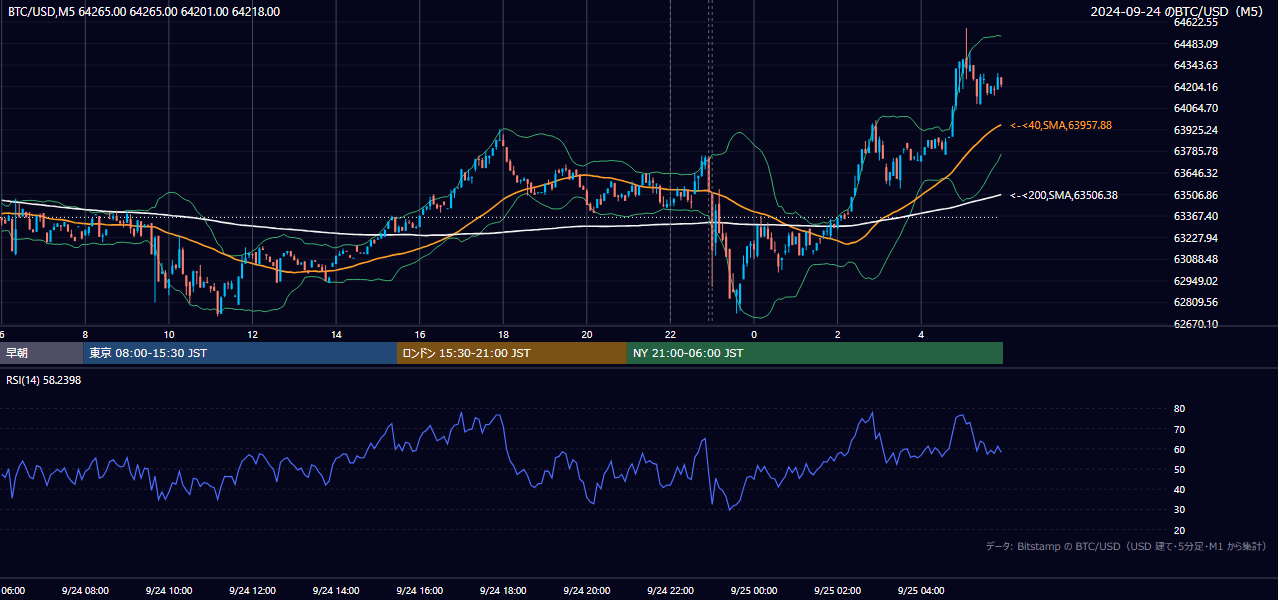Screen dimensions: 1278x600
Task: Click hour tick '4' under the candlestick chart
Action: (x=921, y=335)
